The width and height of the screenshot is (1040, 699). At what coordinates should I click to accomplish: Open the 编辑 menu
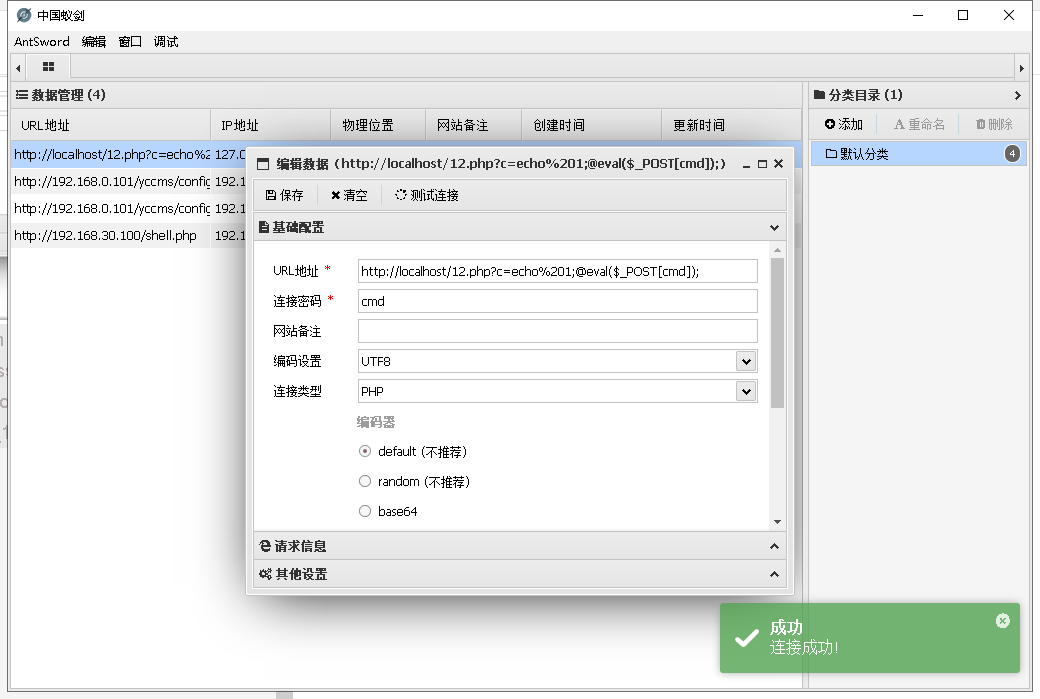pyautogui.click(x=94, y=42)
